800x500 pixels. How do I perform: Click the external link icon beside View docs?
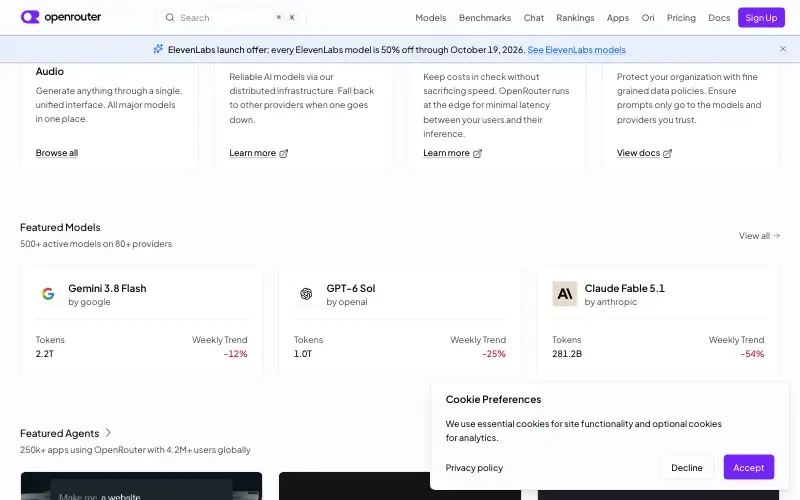click(x=667, y=153)
